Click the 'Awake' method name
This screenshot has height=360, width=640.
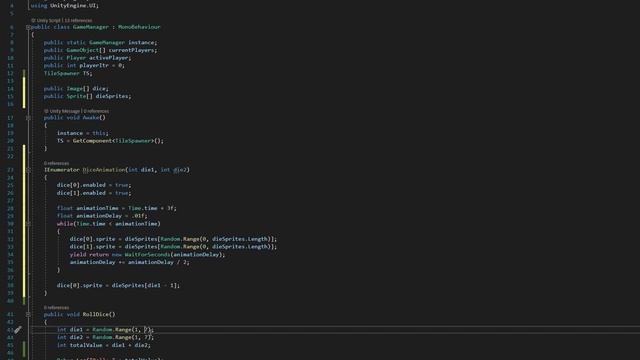pos(91,118)
